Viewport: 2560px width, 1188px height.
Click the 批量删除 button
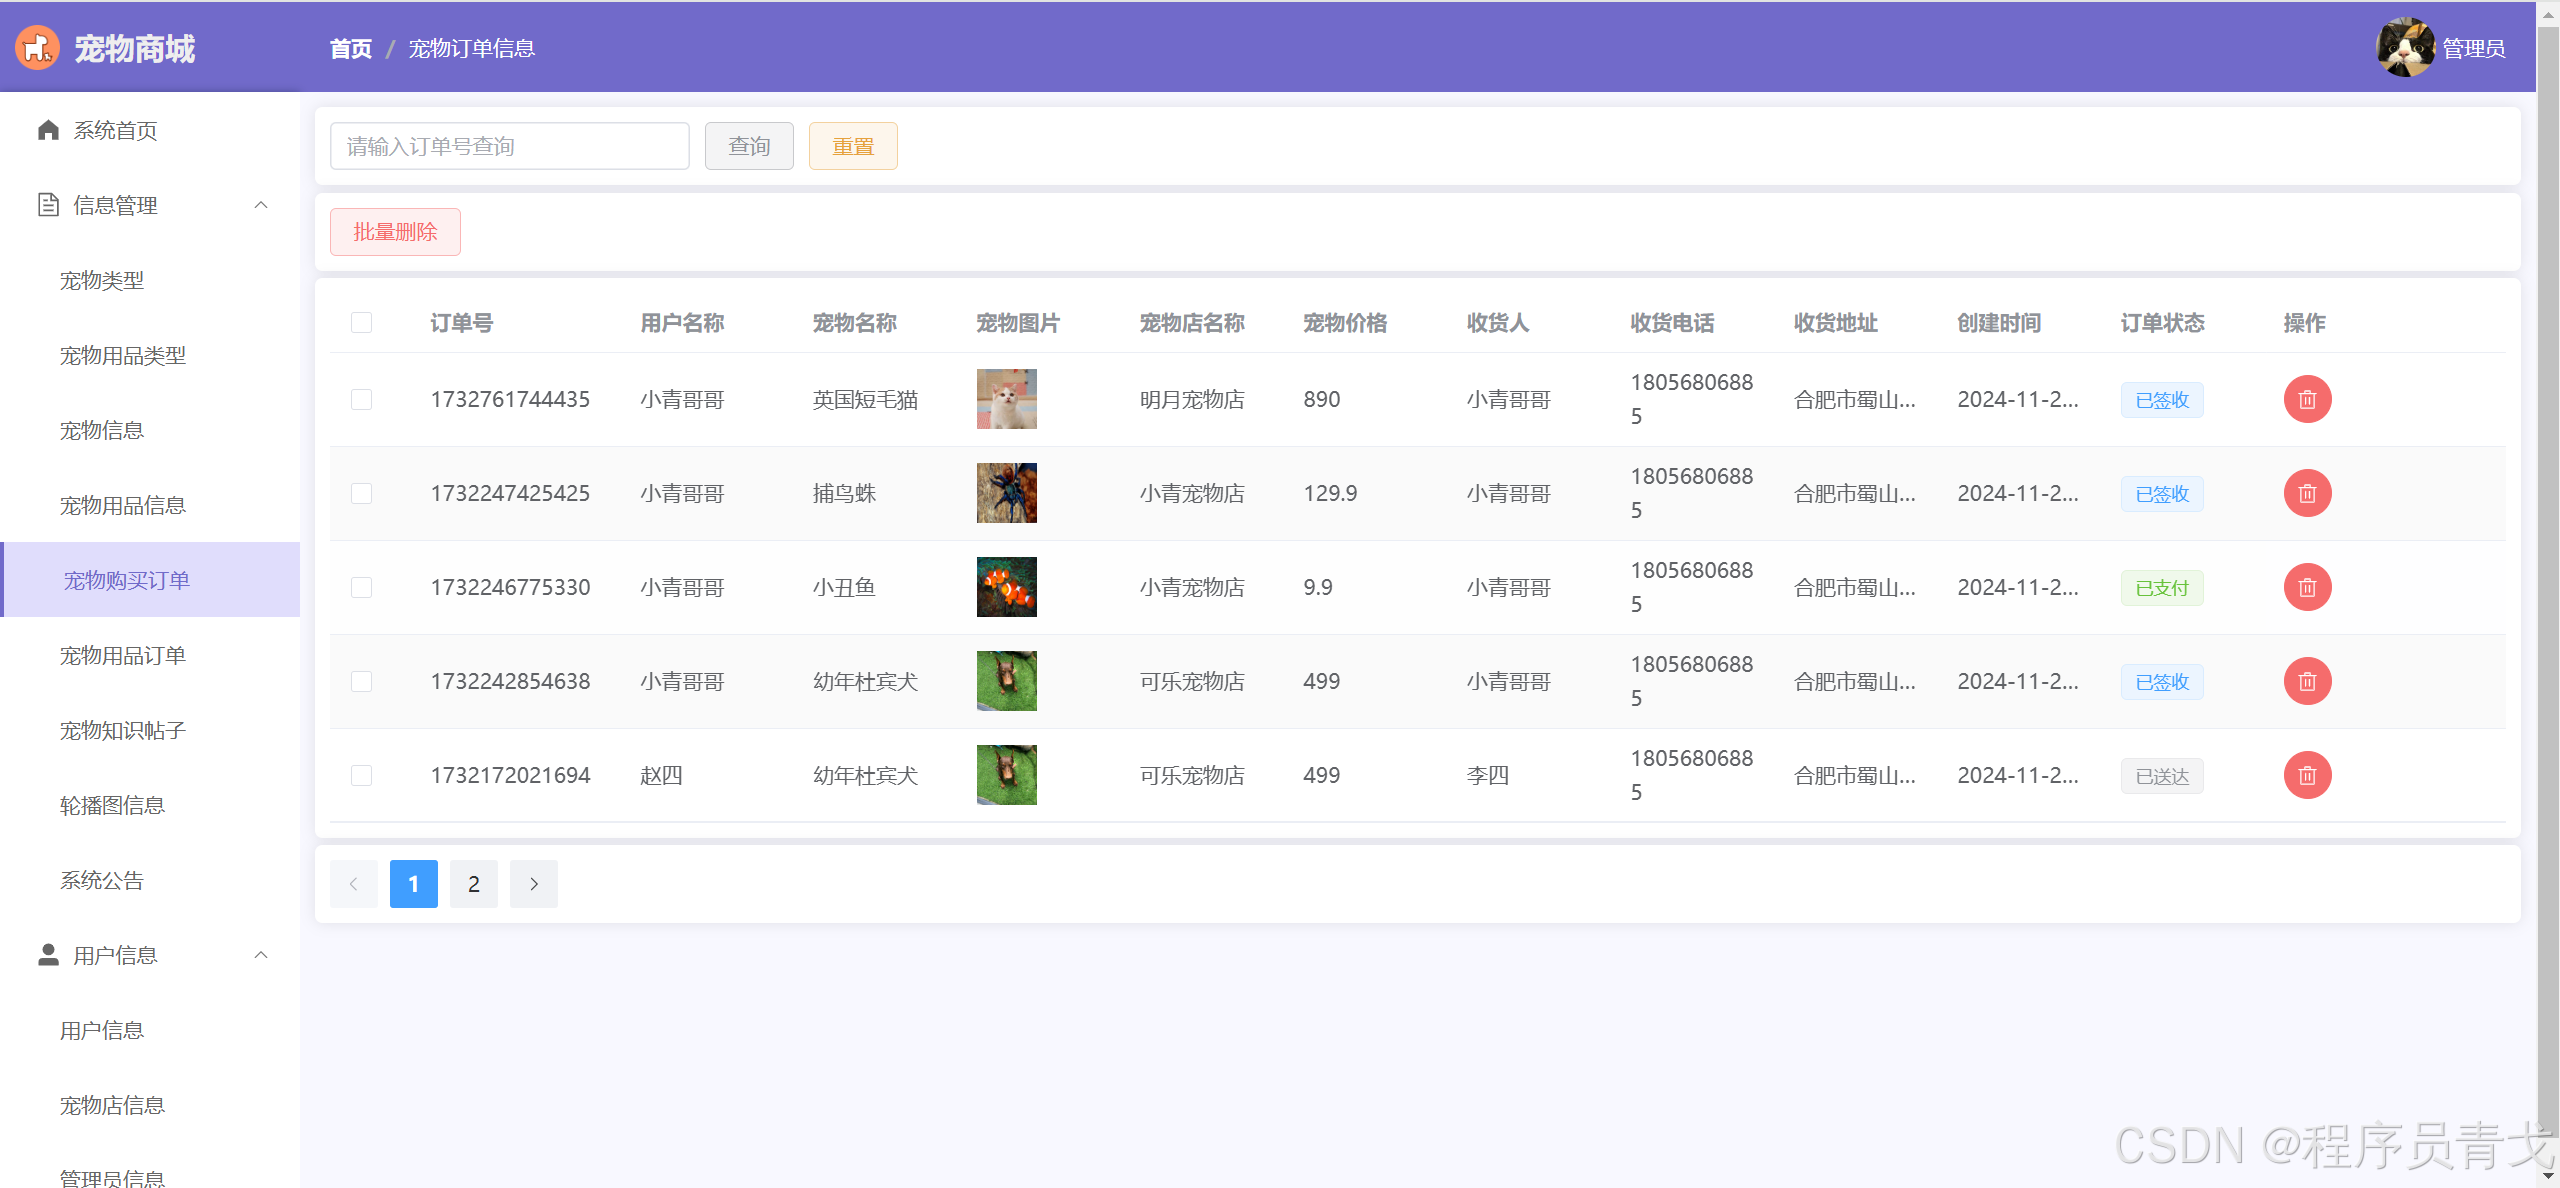(x=395, y=232)
